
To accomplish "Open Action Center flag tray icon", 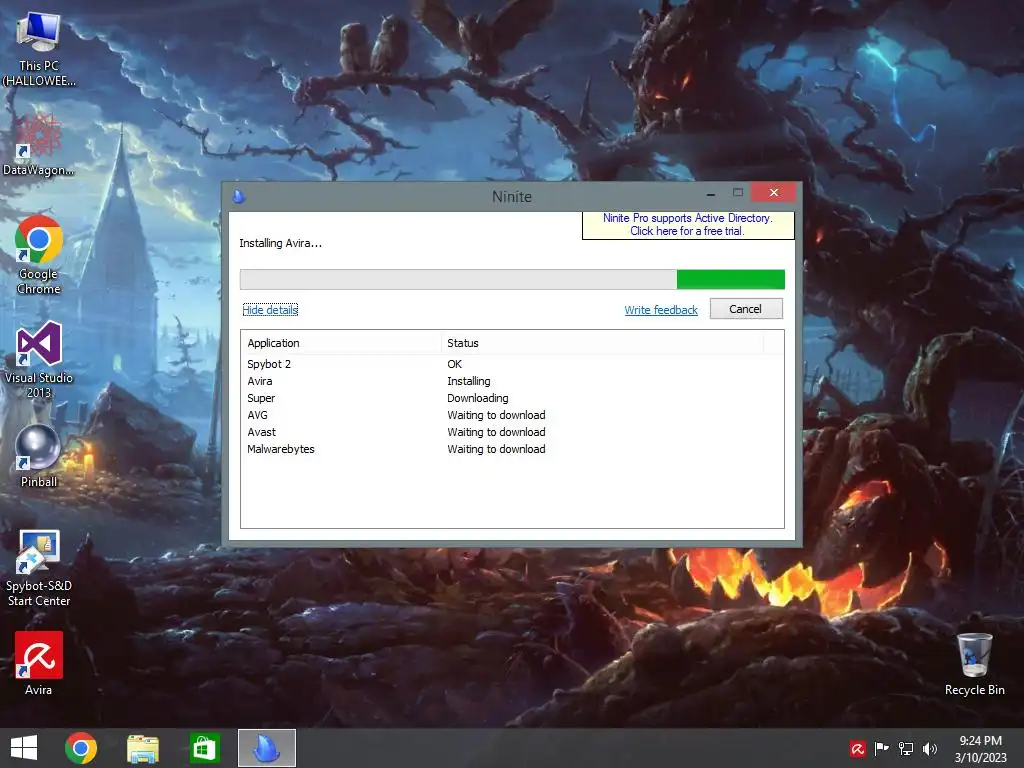I will (882, 749).
